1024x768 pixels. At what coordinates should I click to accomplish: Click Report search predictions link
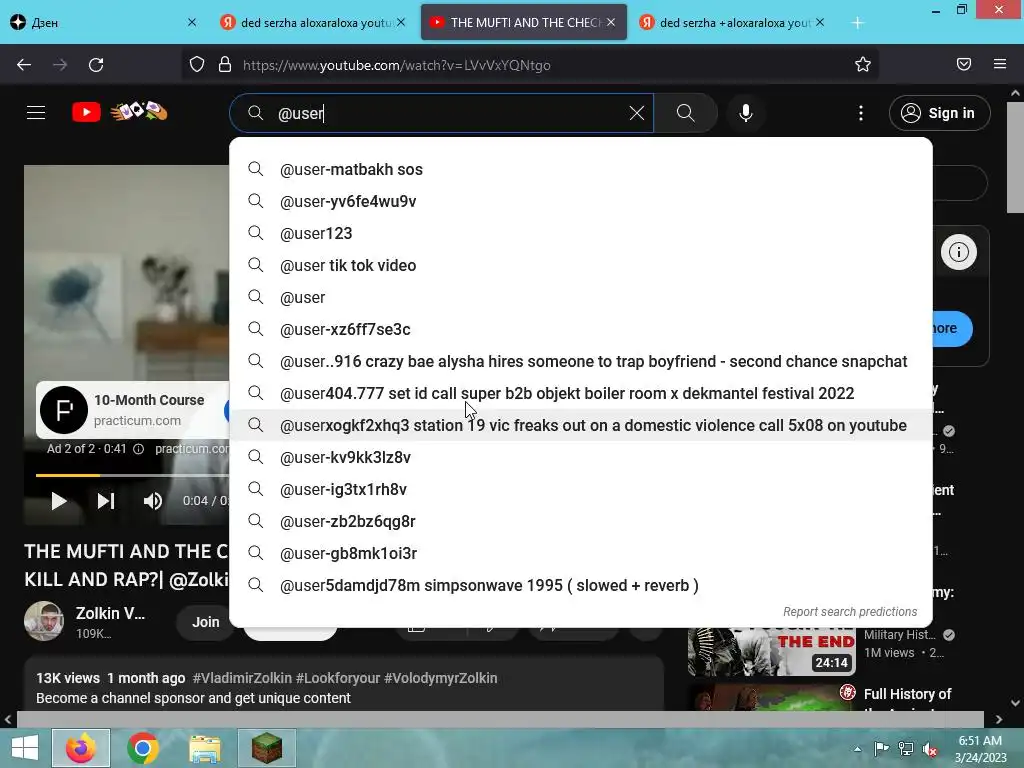point(850,612)
